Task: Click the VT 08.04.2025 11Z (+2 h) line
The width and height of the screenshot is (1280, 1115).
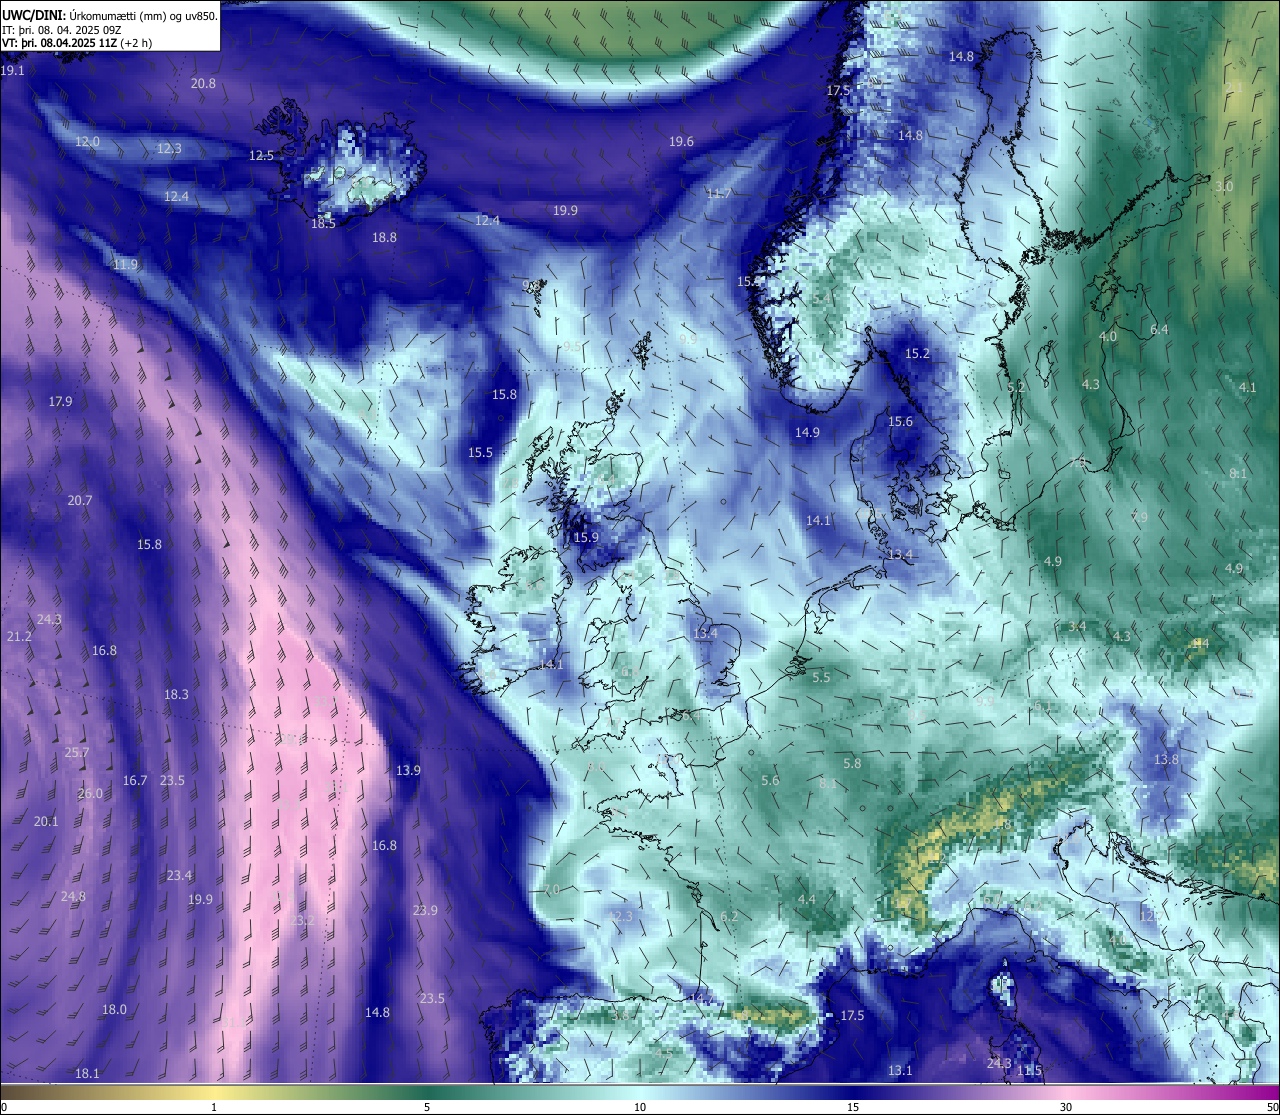Action: pos(77,43)
